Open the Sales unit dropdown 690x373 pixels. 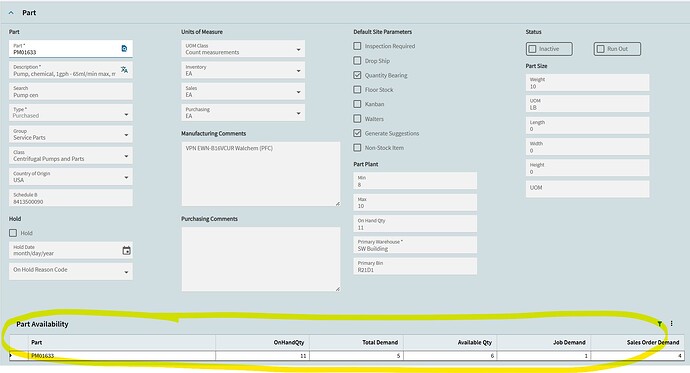point(298,92)
